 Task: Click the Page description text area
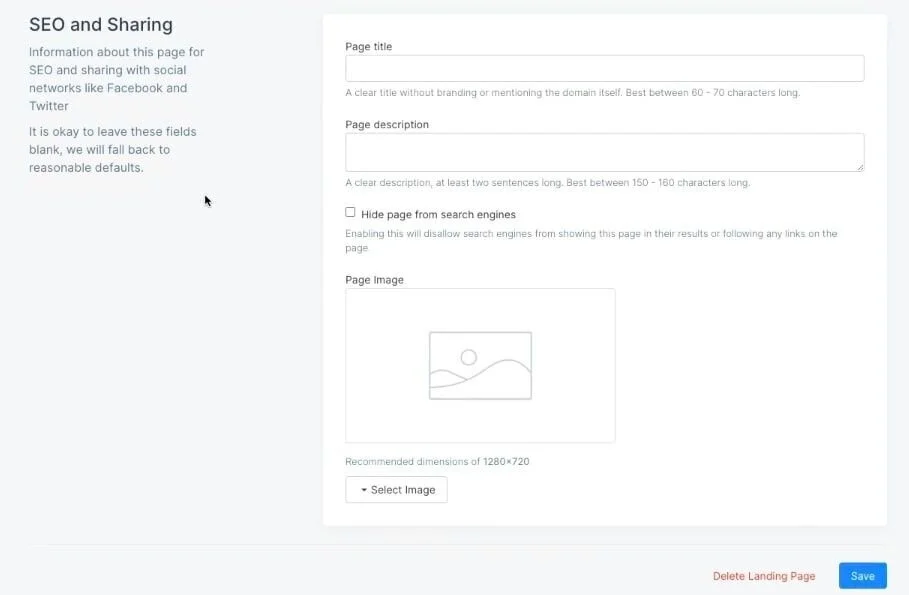click(x=605, y=153)
